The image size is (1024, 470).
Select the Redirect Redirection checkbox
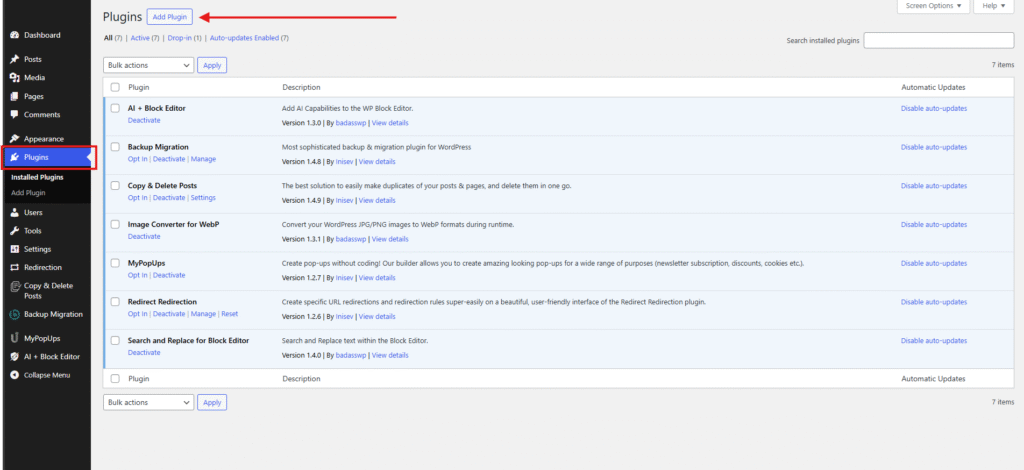click(115, 302)
